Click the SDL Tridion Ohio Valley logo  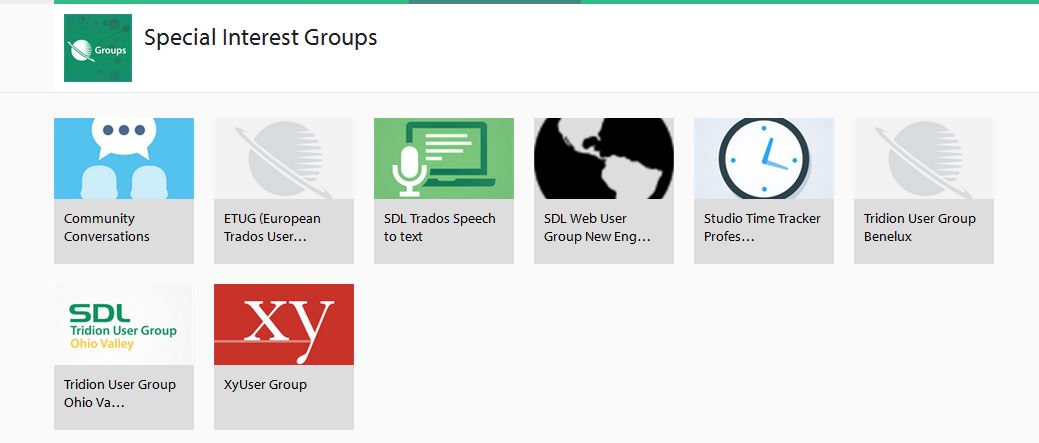pos(123,324)
